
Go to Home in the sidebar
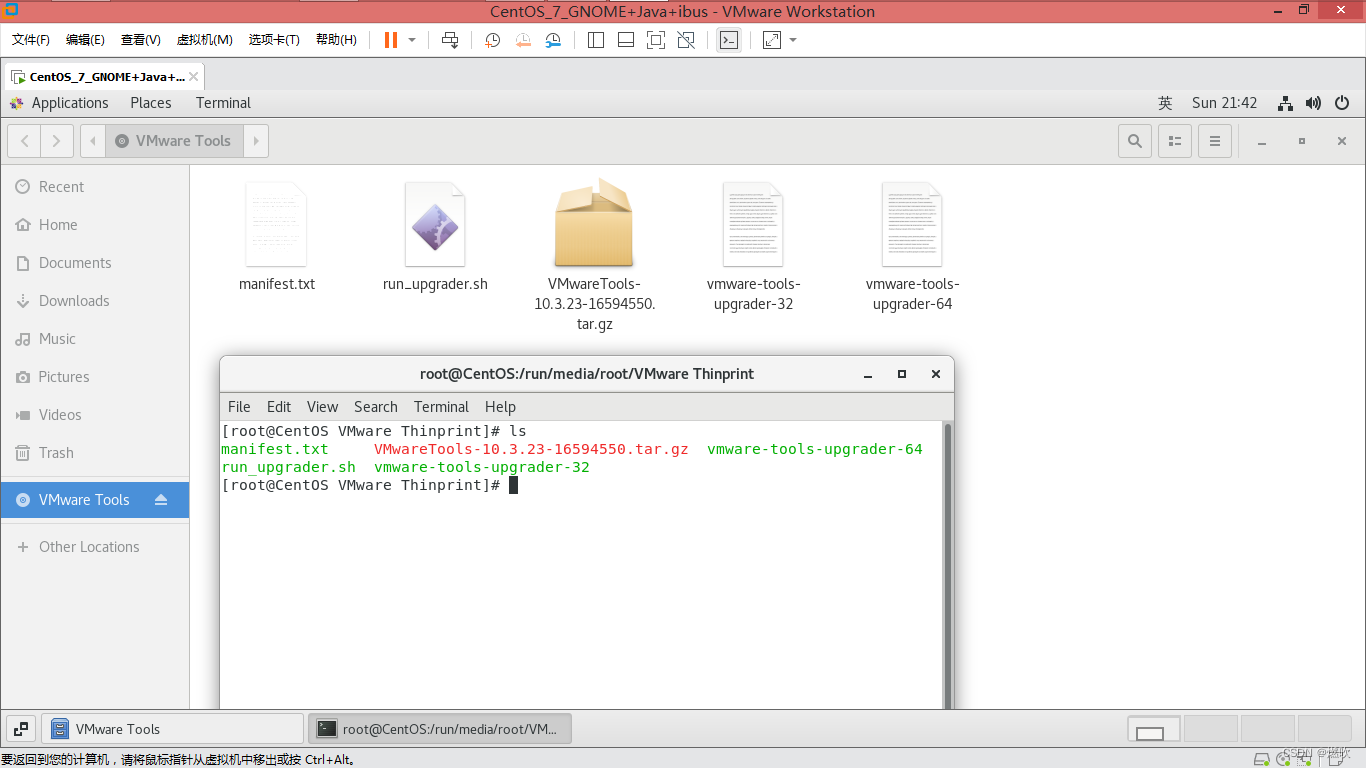[x=95, y=225]
